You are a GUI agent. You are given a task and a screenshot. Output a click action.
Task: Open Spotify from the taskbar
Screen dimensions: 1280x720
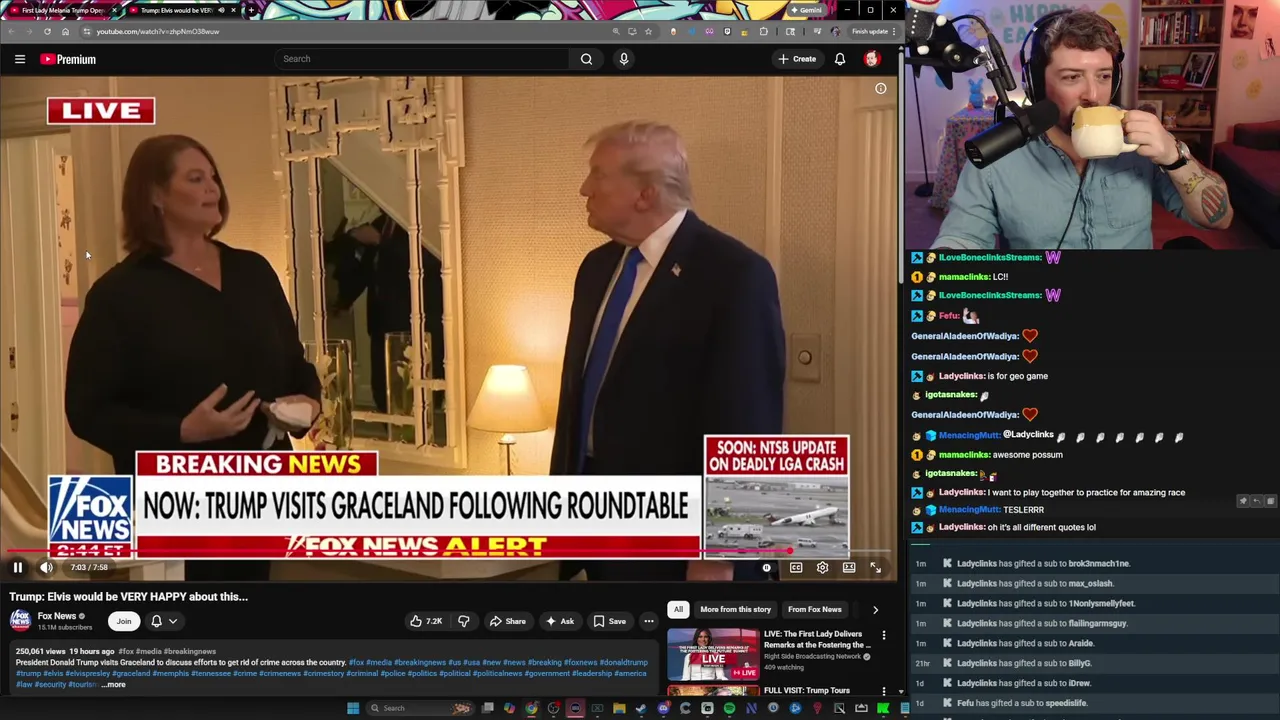(x=729, y=708)
